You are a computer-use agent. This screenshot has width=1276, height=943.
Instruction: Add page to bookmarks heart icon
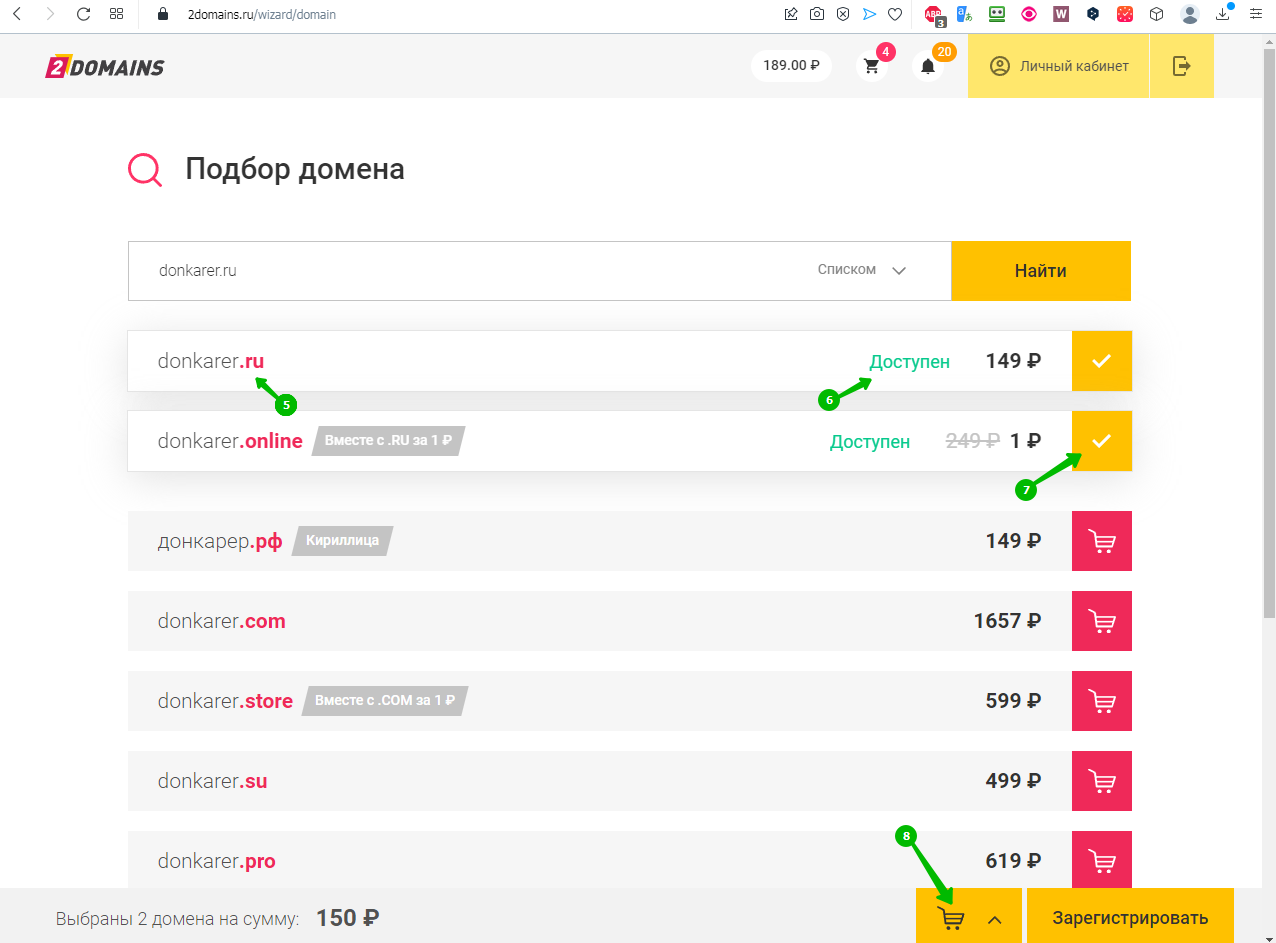[x=895, y=14]
